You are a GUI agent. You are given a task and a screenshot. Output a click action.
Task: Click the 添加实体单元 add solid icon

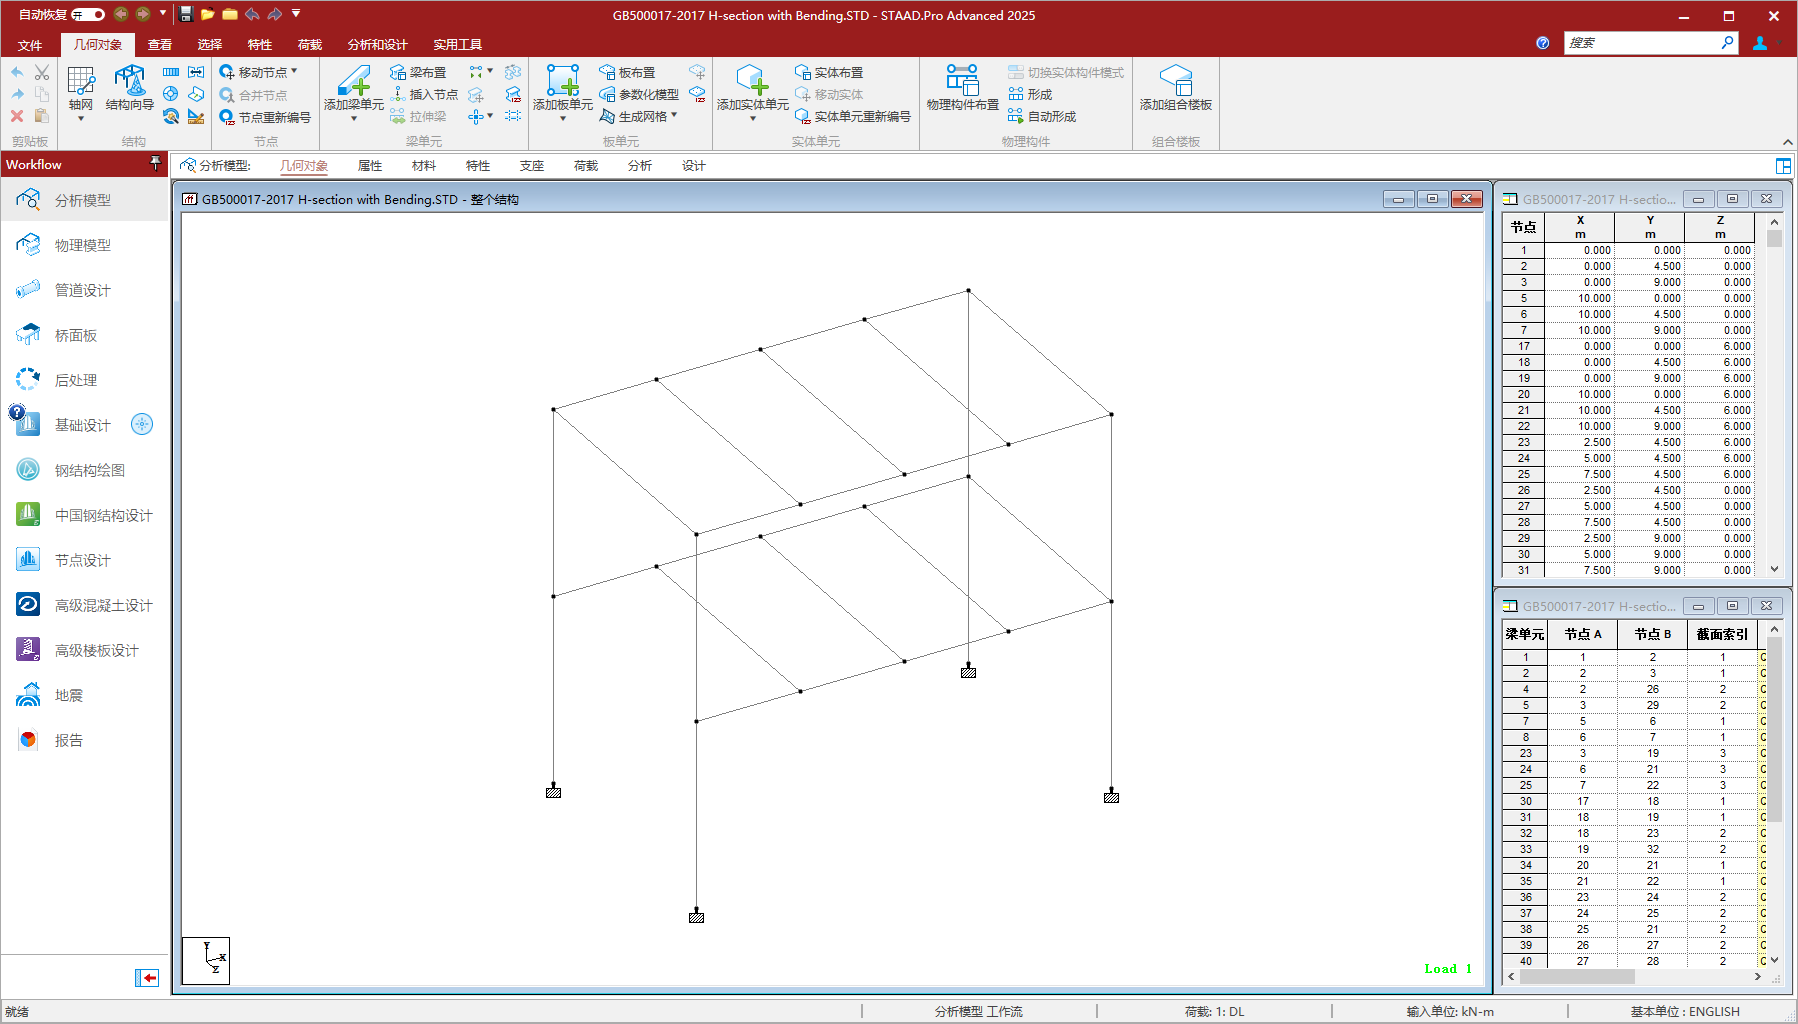click(x=752, y=80)
